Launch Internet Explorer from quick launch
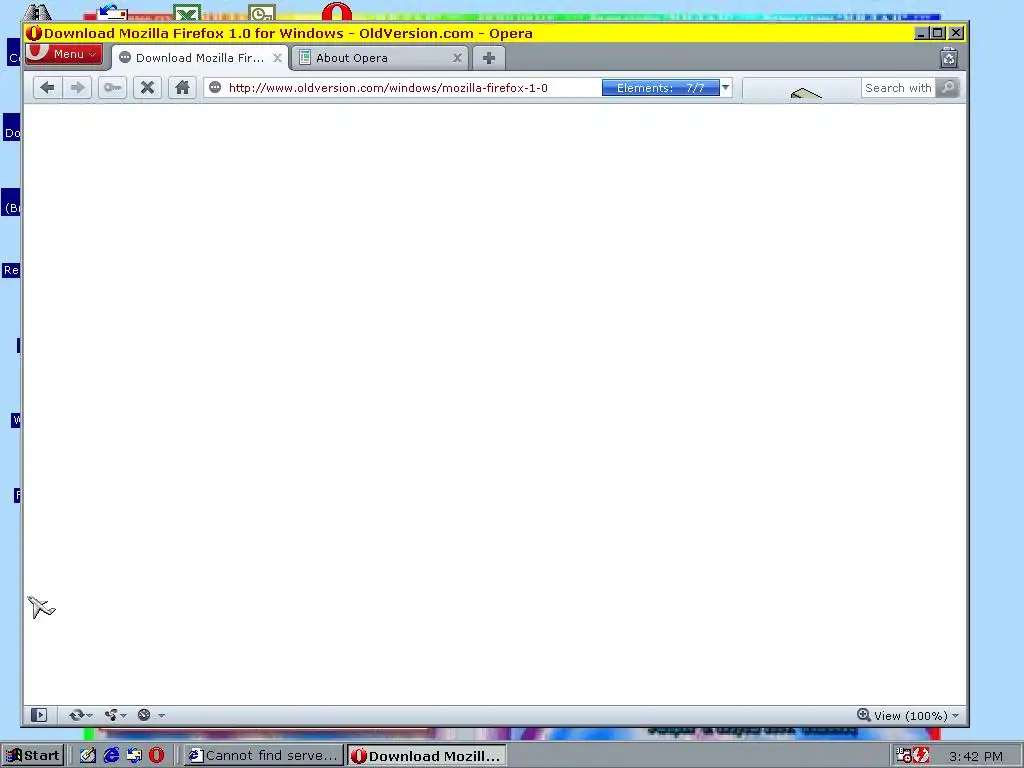The image size is (1024, 768). [111, 756]
